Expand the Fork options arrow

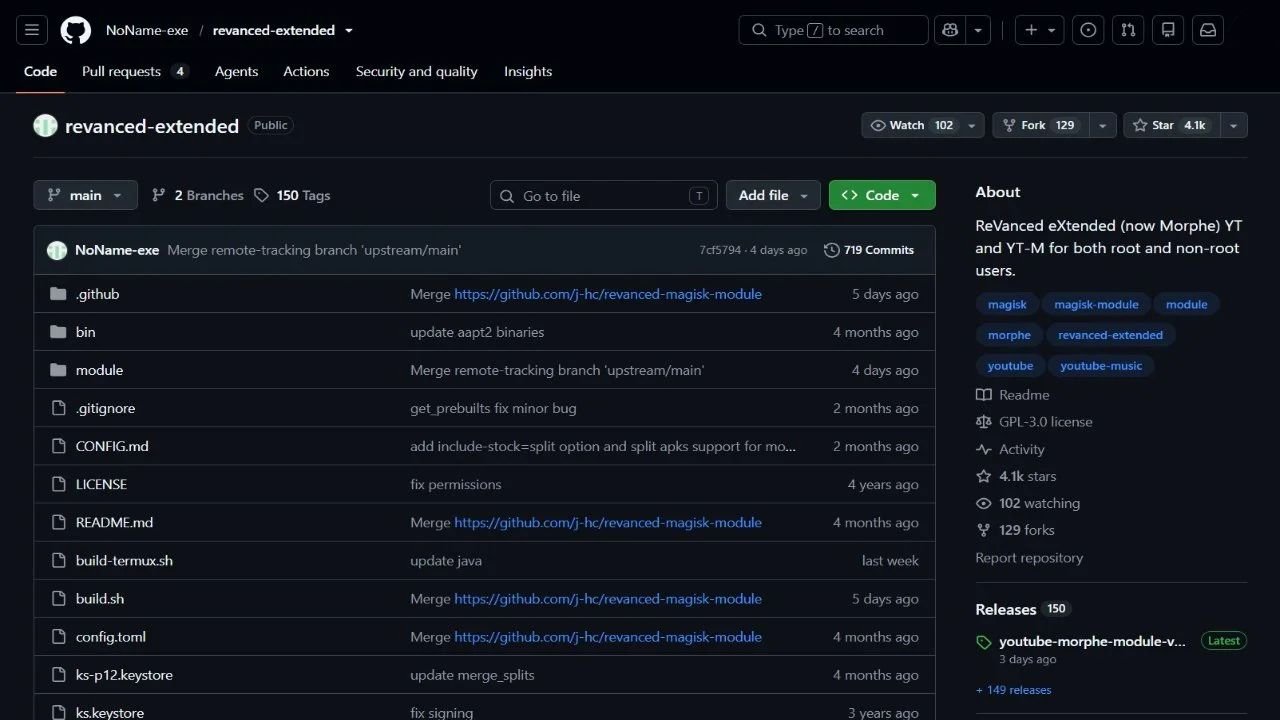[1102, 125]
